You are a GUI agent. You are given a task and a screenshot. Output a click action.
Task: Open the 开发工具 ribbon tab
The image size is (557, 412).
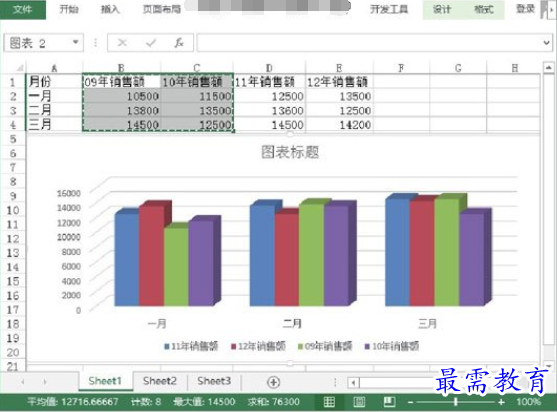(389, 9)
